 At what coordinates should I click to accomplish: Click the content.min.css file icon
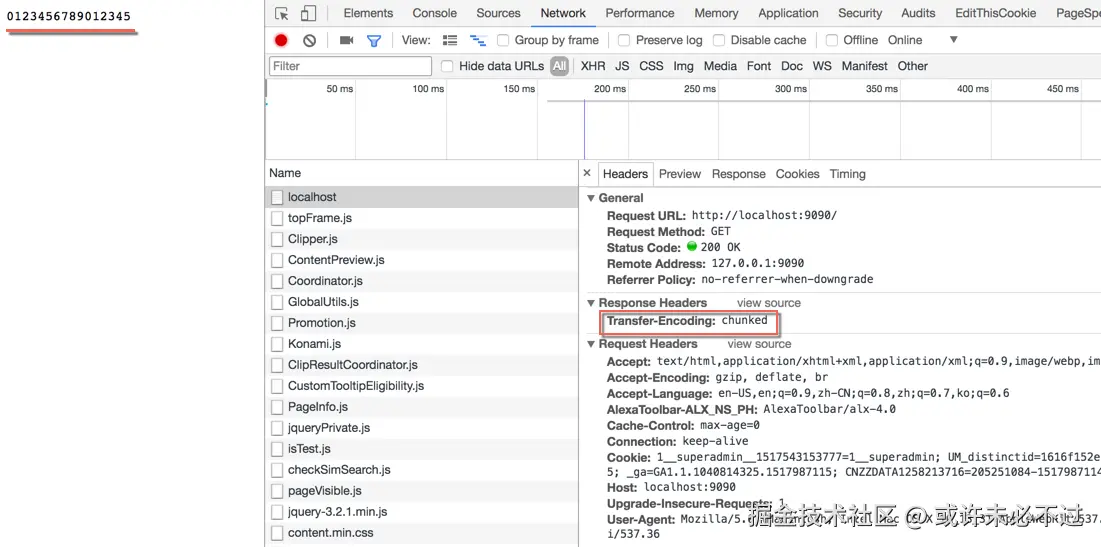tap(277, 533)
